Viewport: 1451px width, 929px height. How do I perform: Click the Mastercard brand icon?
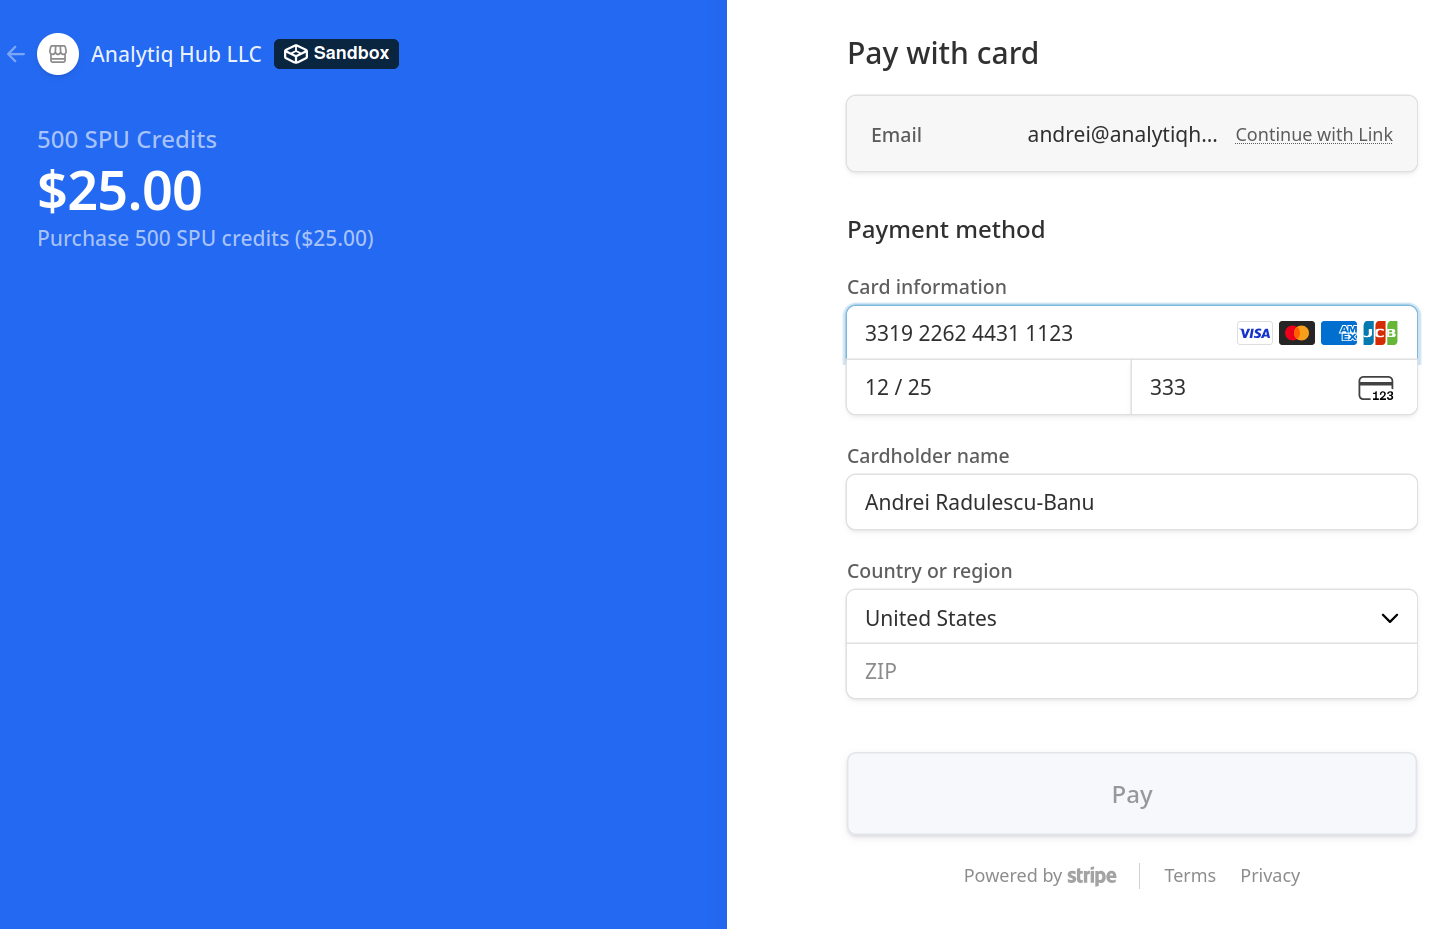(x=1297, y=333)
